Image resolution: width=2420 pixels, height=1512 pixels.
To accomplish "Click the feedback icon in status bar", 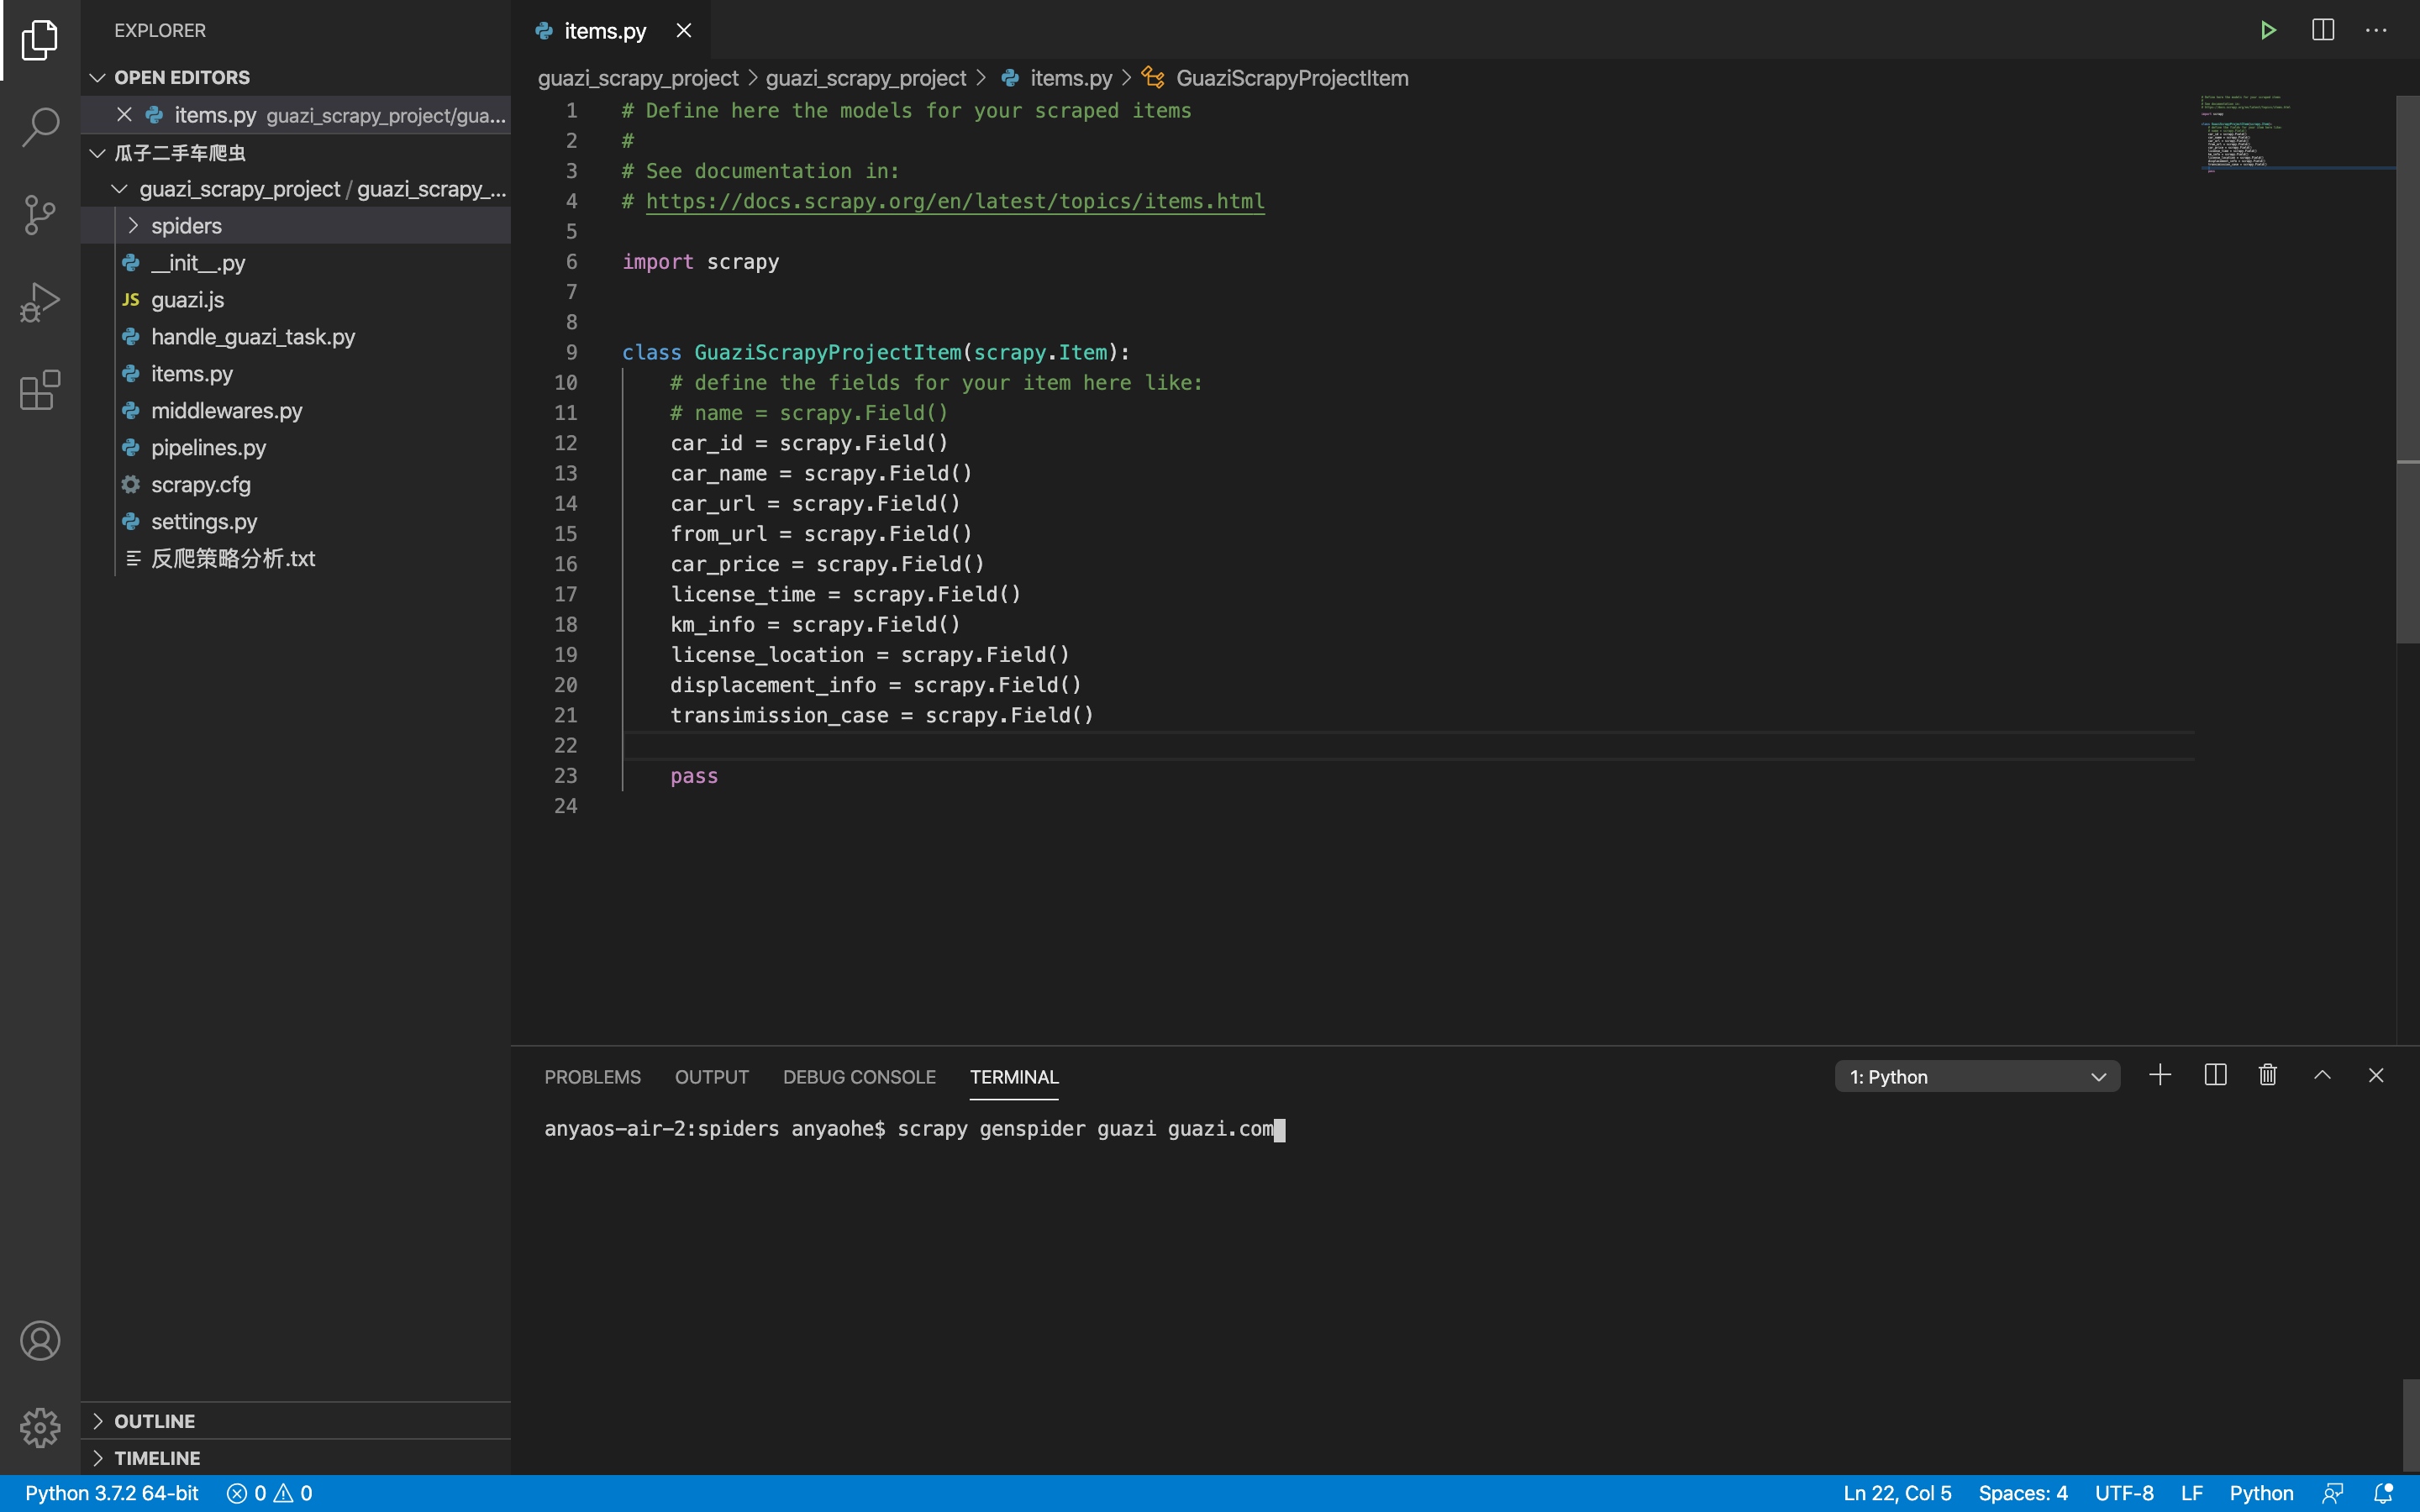I will (x=2333, y=1493).
